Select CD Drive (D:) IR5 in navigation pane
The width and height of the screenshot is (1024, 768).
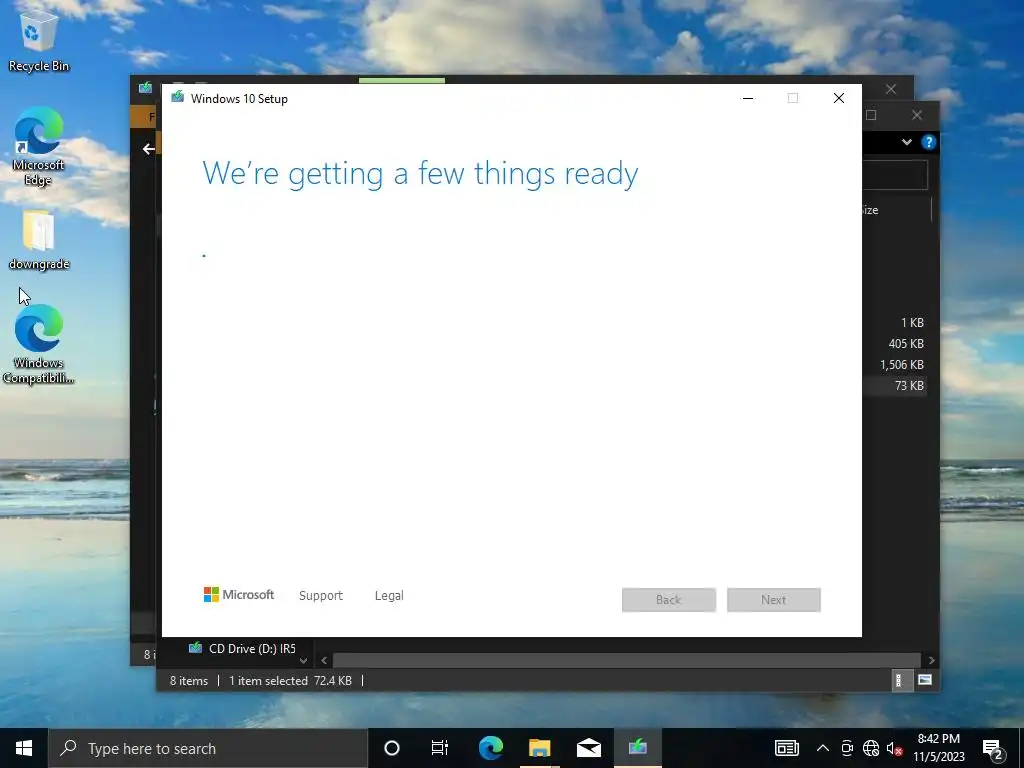click(243, 648)
